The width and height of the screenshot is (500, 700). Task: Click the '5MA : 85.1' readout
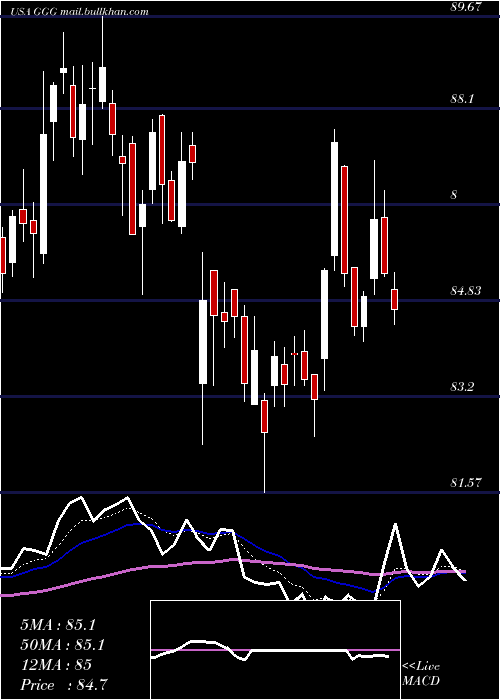[x=58, y=625]
